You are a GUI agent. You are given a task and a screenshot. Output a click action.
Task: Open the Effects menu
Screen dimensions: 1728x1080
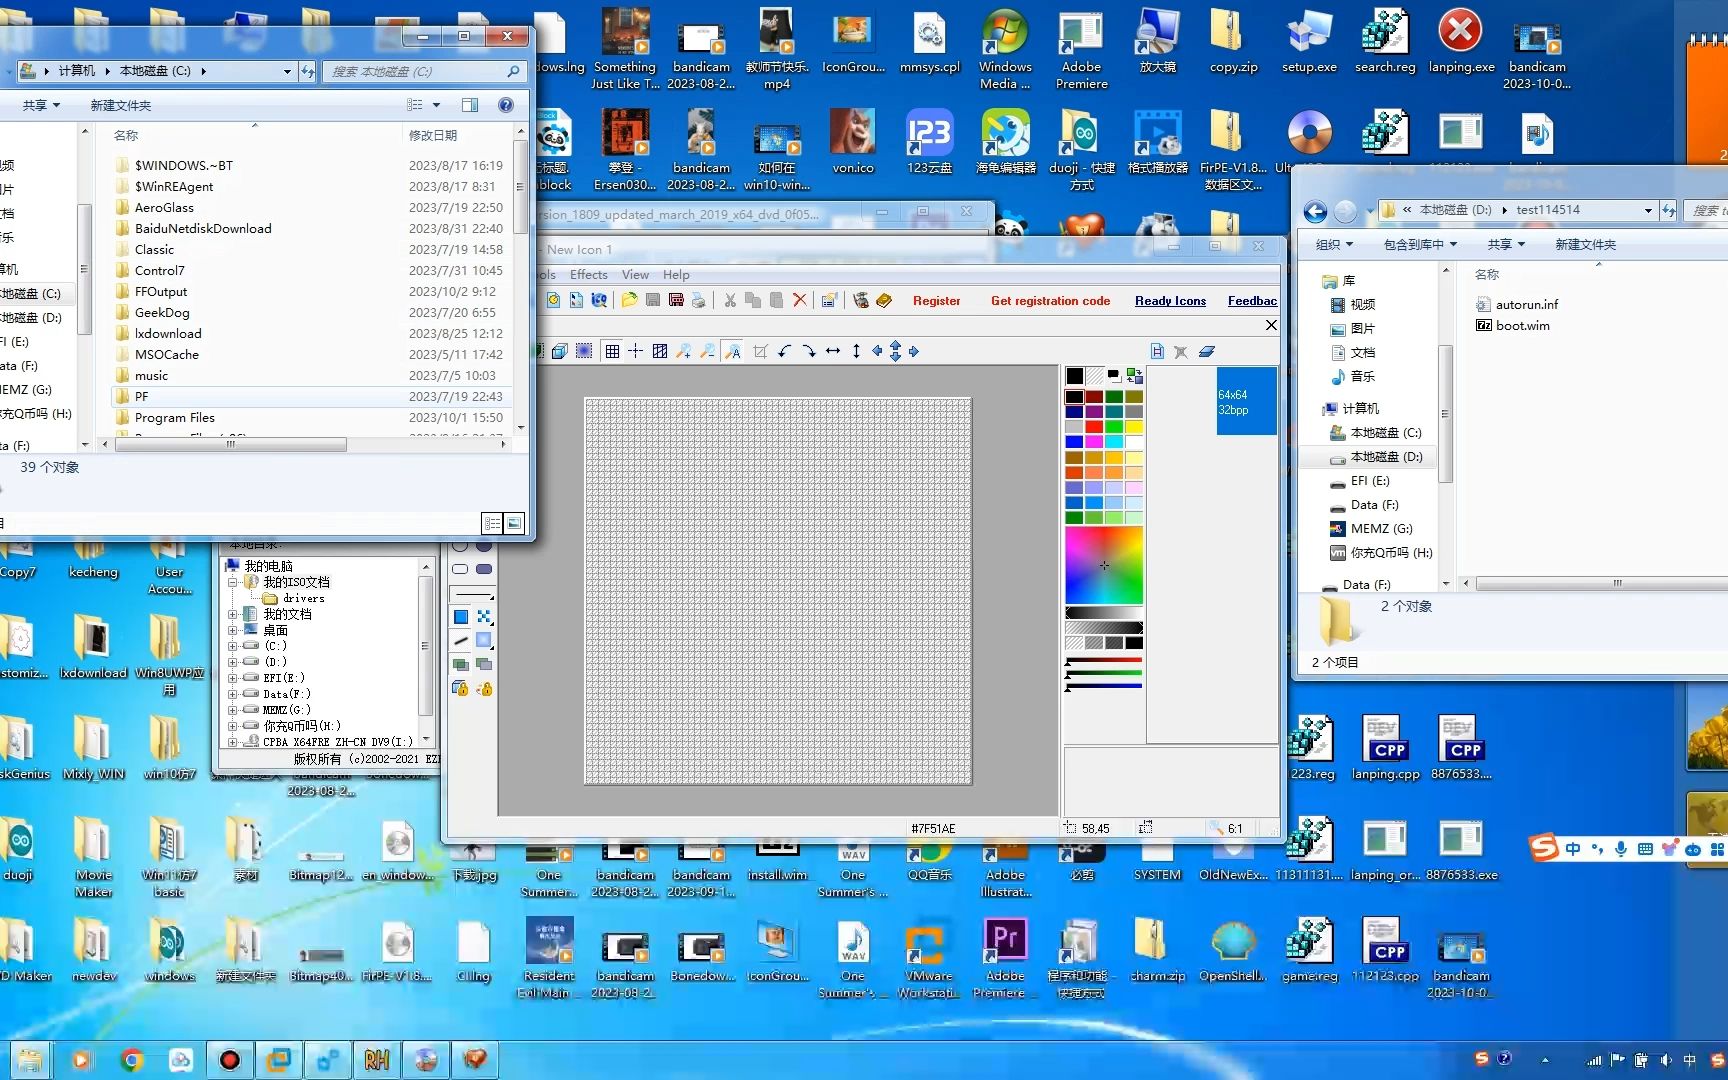coord(588,275)
